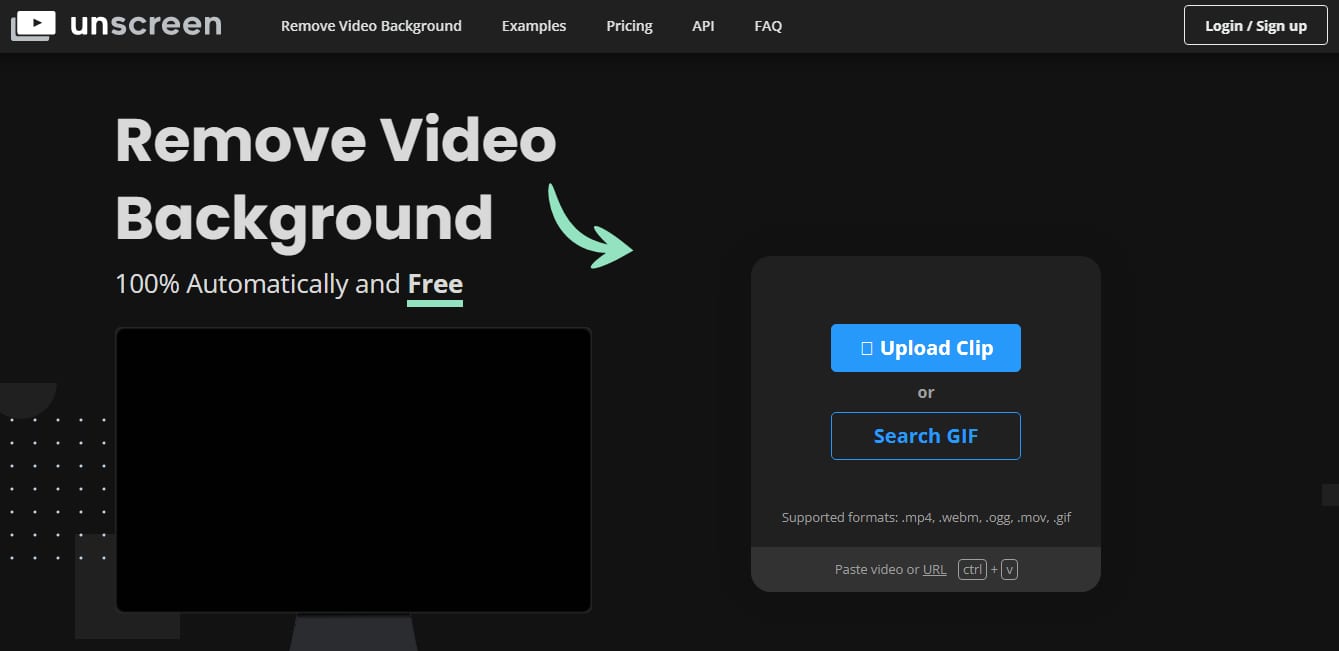Switch to the Examples page
Image resolution: width=1339 pixels, height=651 pixels.
point(533,26)
